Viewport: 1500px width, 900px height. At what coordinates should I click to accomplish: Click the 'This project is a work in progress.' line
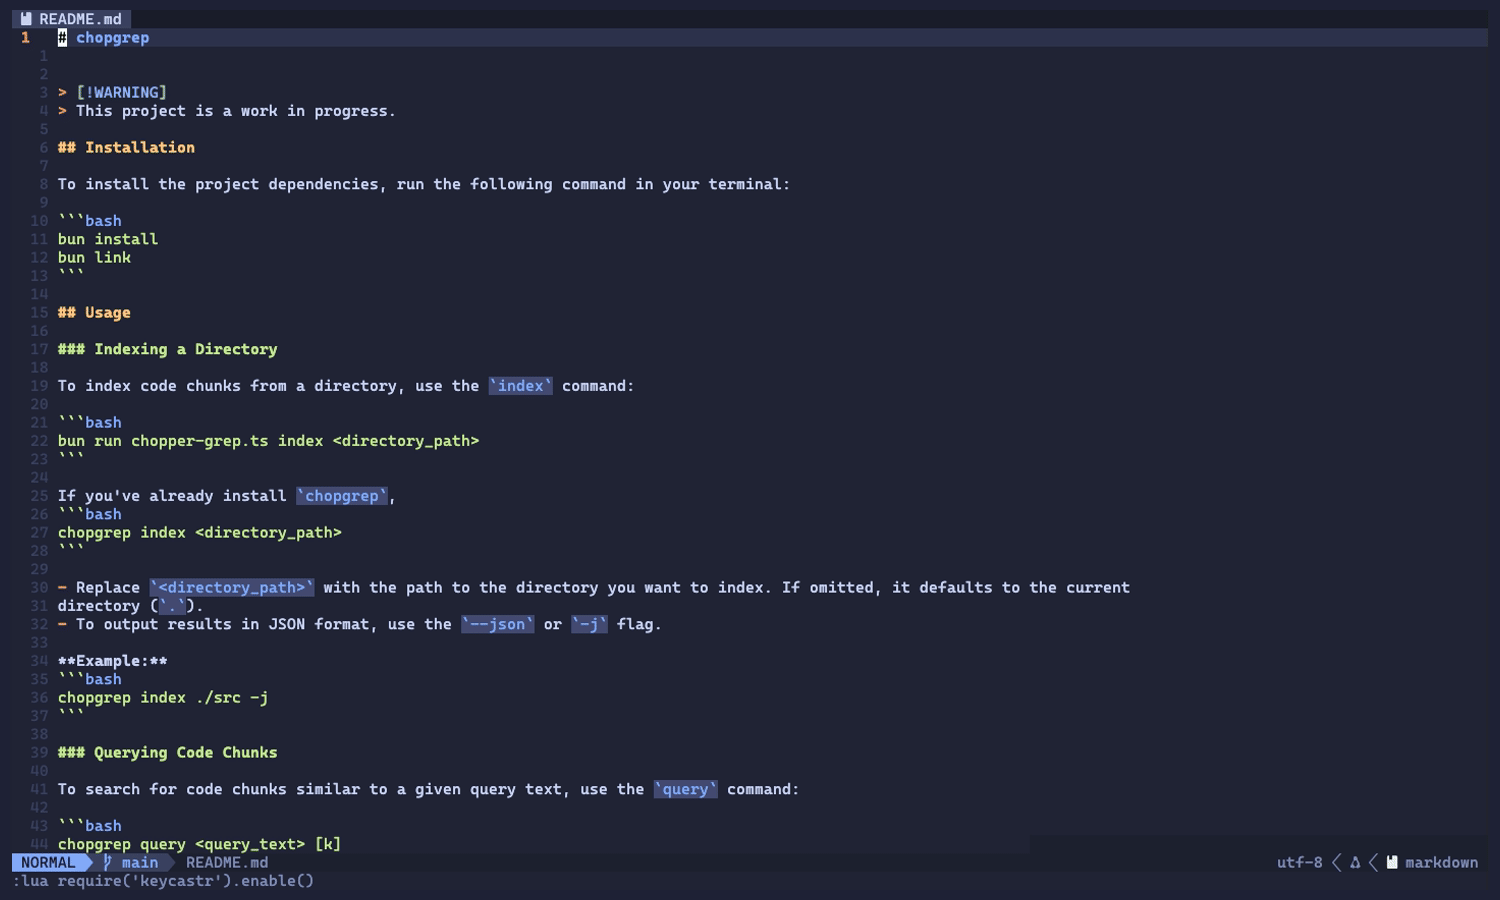pyautogui.click(x=236, y=111)
